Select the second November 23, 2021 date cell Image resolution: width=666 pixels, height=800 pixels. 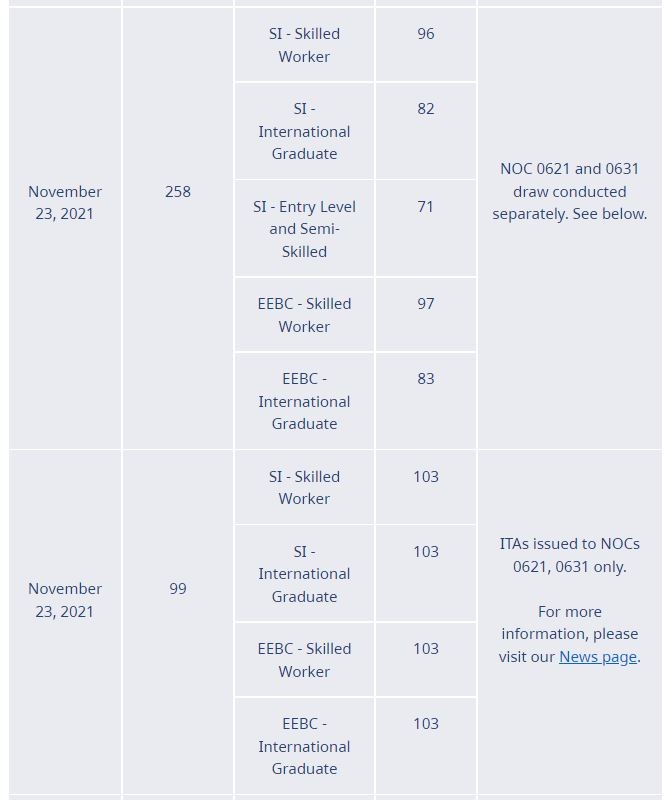[x=65, y=622]
